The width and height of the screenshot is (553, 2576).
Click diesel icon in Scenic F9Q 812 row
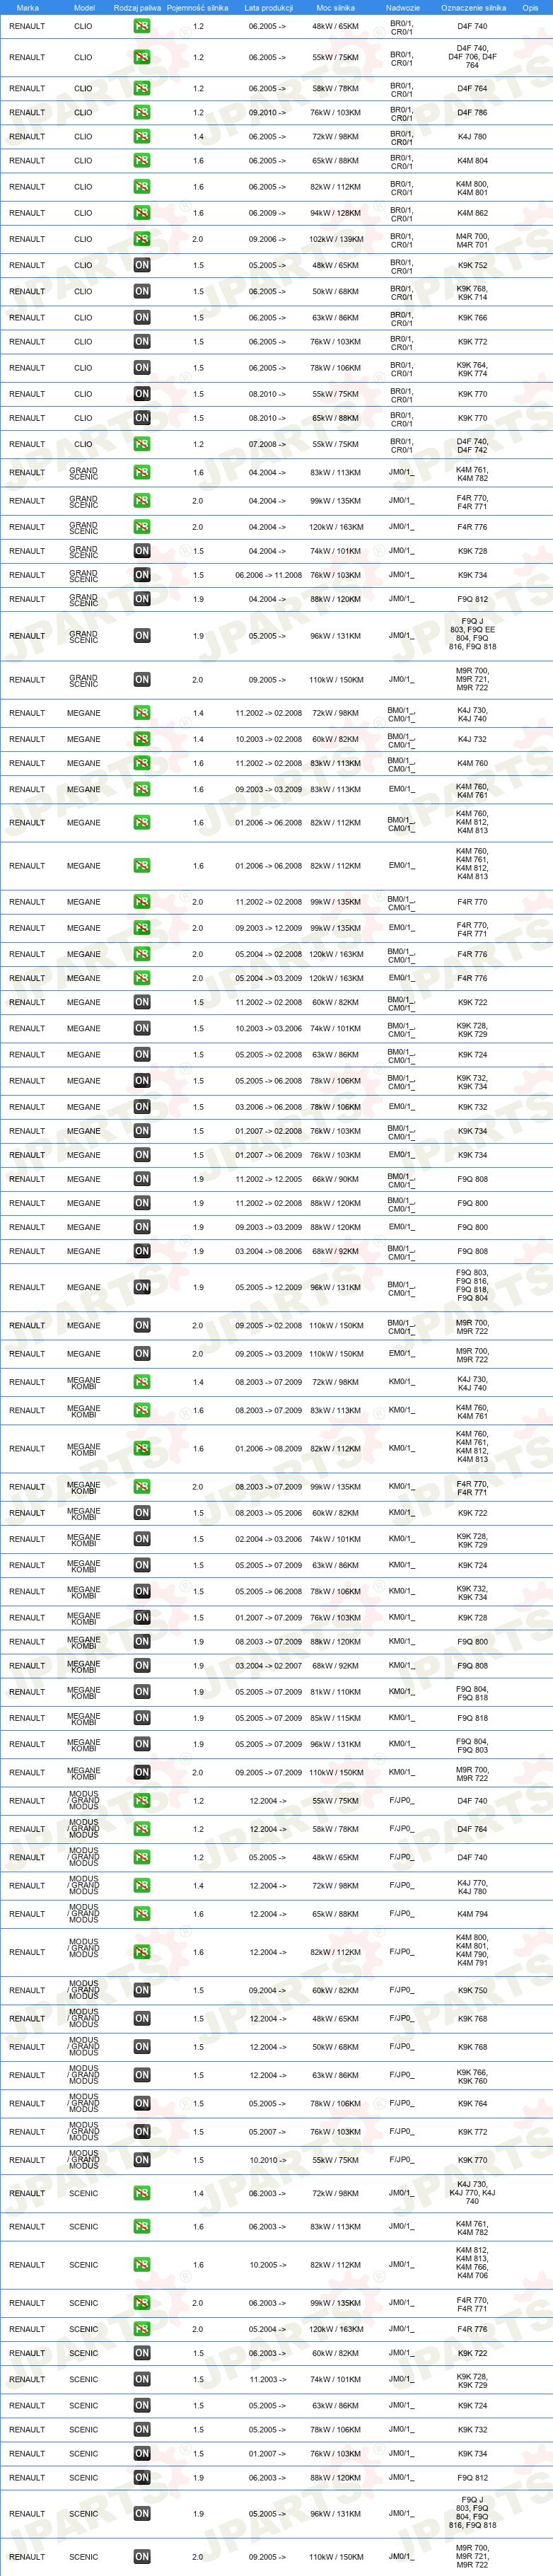click(x=142, y=2477)
